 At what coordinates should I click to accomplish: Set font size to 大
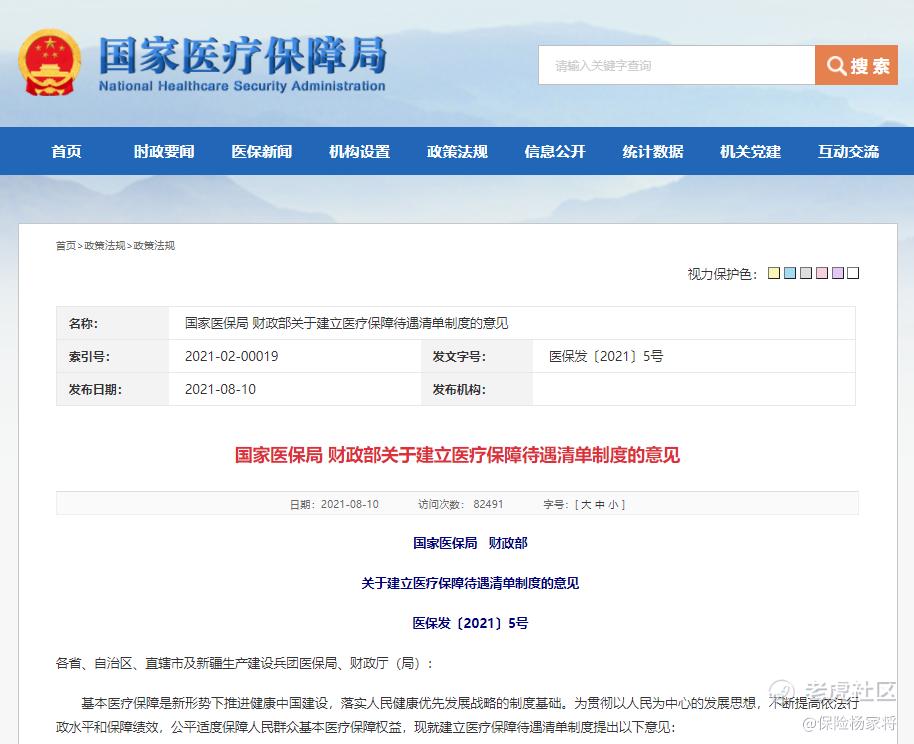tap(586, 504)
